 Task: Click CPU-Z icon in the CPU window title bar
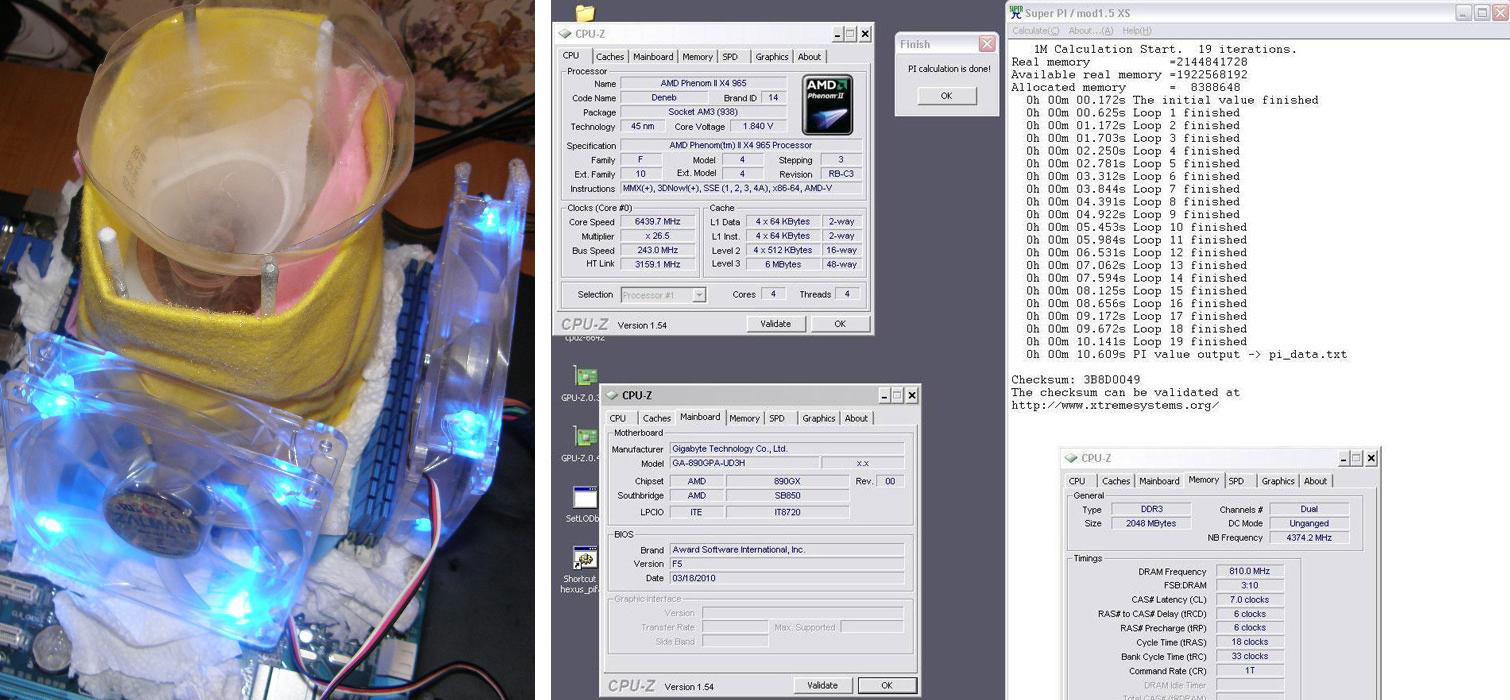click(565, 34)
